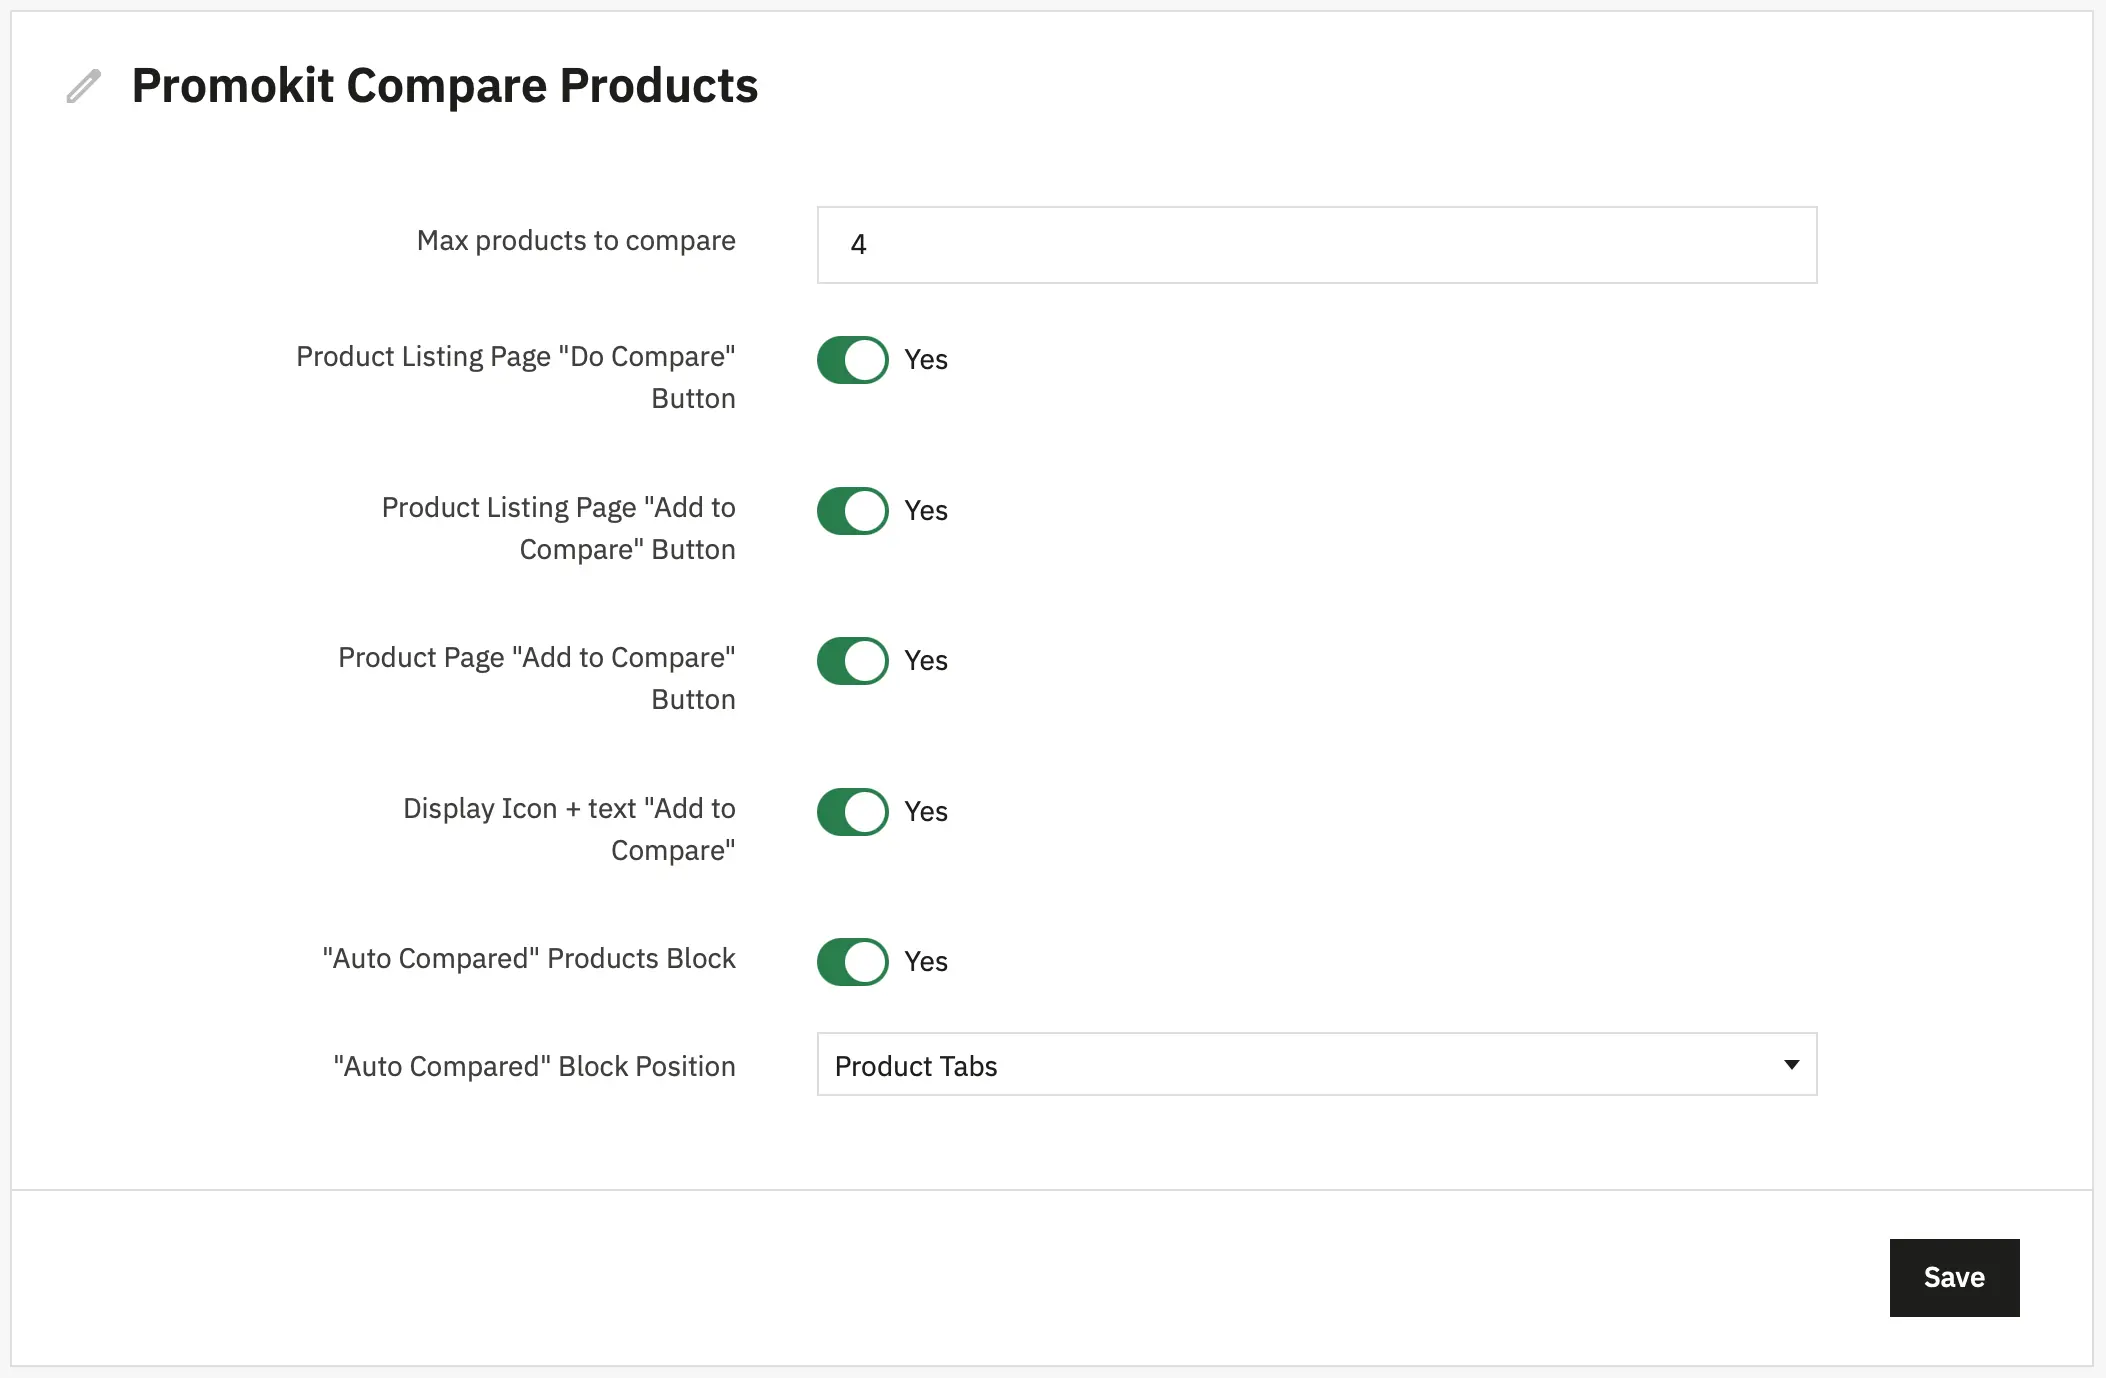Turn off "Auto Compared" Products Block switch
Screen dimensions: 2106x1378
coord(852,962)
